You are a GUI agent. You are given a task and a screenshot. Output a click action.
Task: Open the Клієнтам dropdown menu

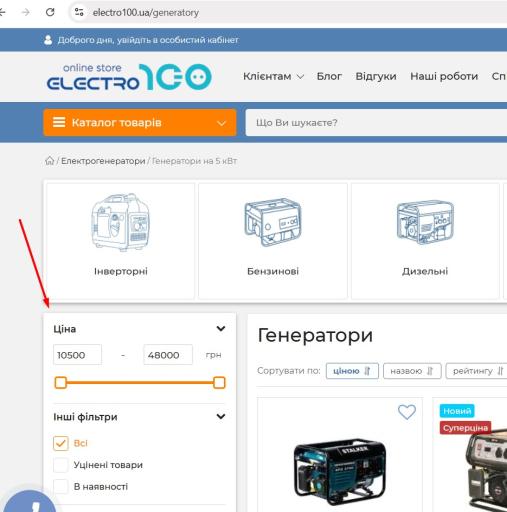coord(273,76)
